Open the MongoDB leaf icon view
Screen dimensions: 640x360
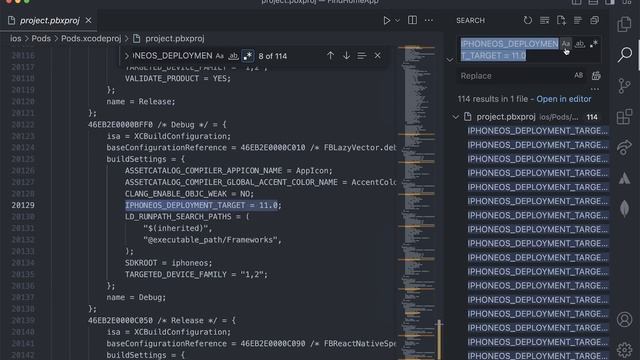point(624,208)
